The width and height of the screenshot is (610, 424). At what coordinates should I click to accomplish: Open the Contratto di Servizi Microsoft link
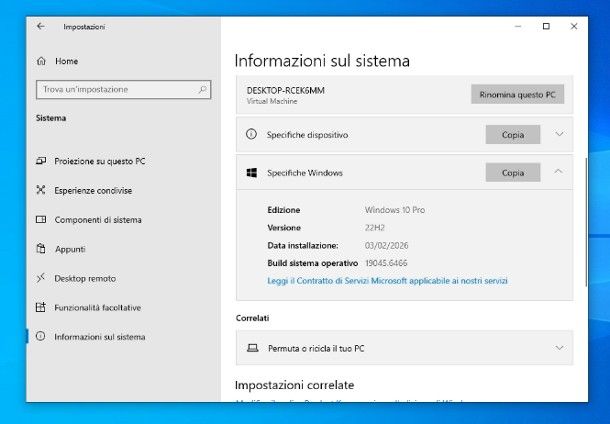[387, 281]
